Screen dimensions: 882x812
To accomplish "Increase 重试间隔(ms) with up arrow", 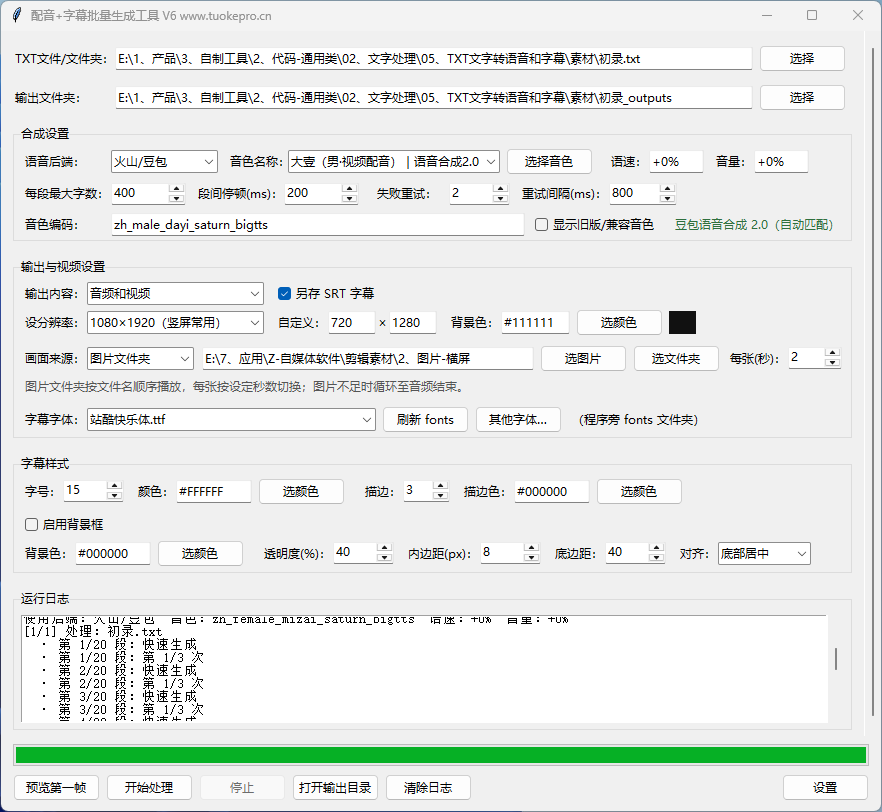I will pos(667,188).
